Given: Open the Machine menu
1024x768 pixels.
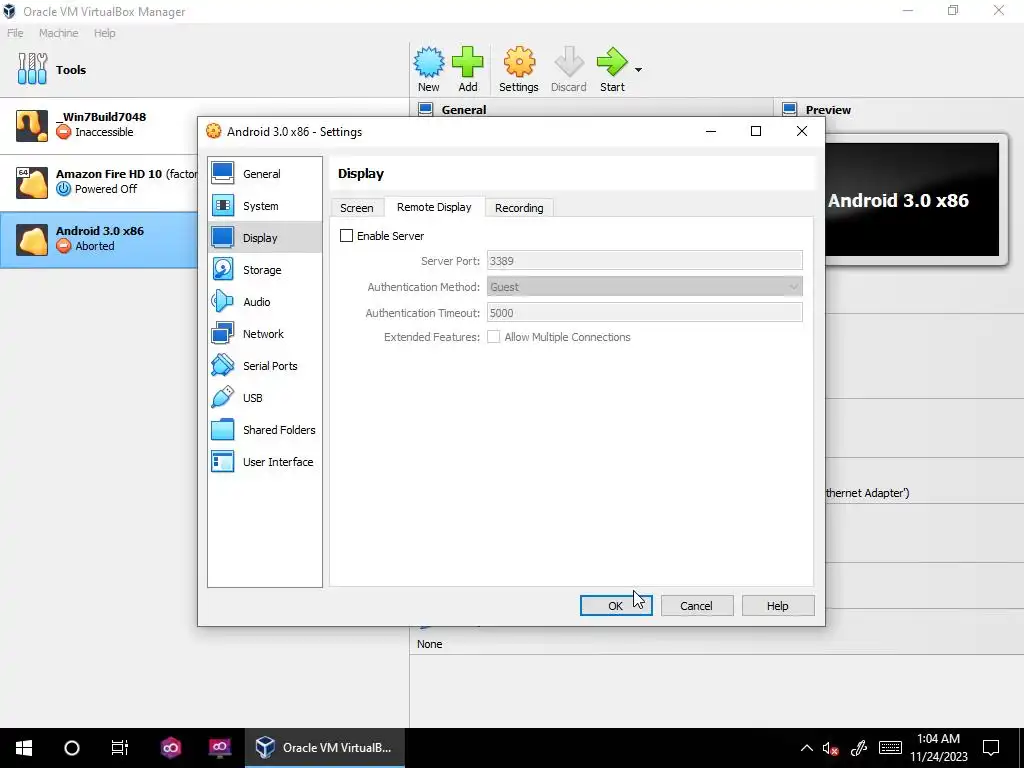Looking at the screenshot, I should pos(58,33).
